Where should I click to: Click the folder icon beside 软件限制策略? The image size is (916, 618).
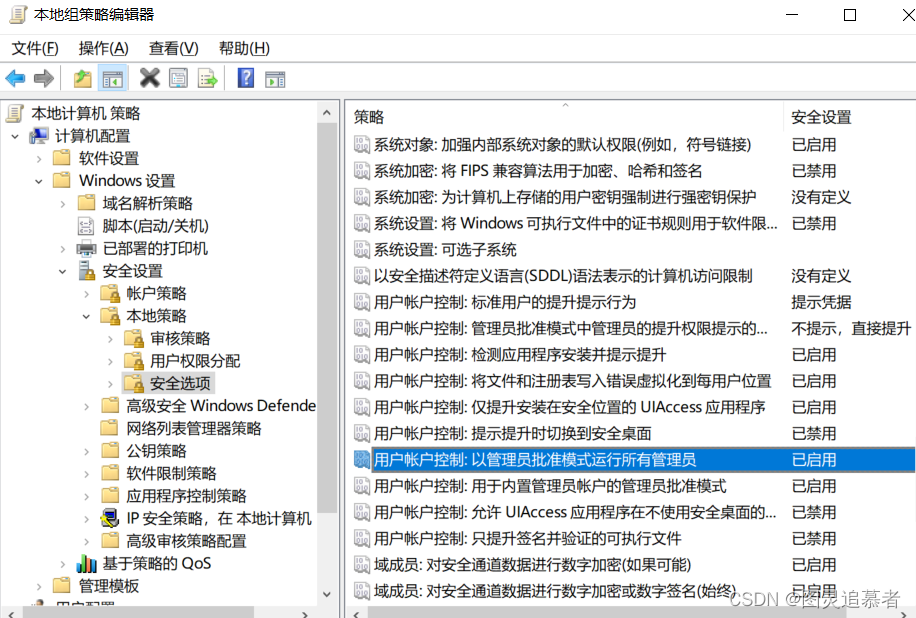pos(110,473)
